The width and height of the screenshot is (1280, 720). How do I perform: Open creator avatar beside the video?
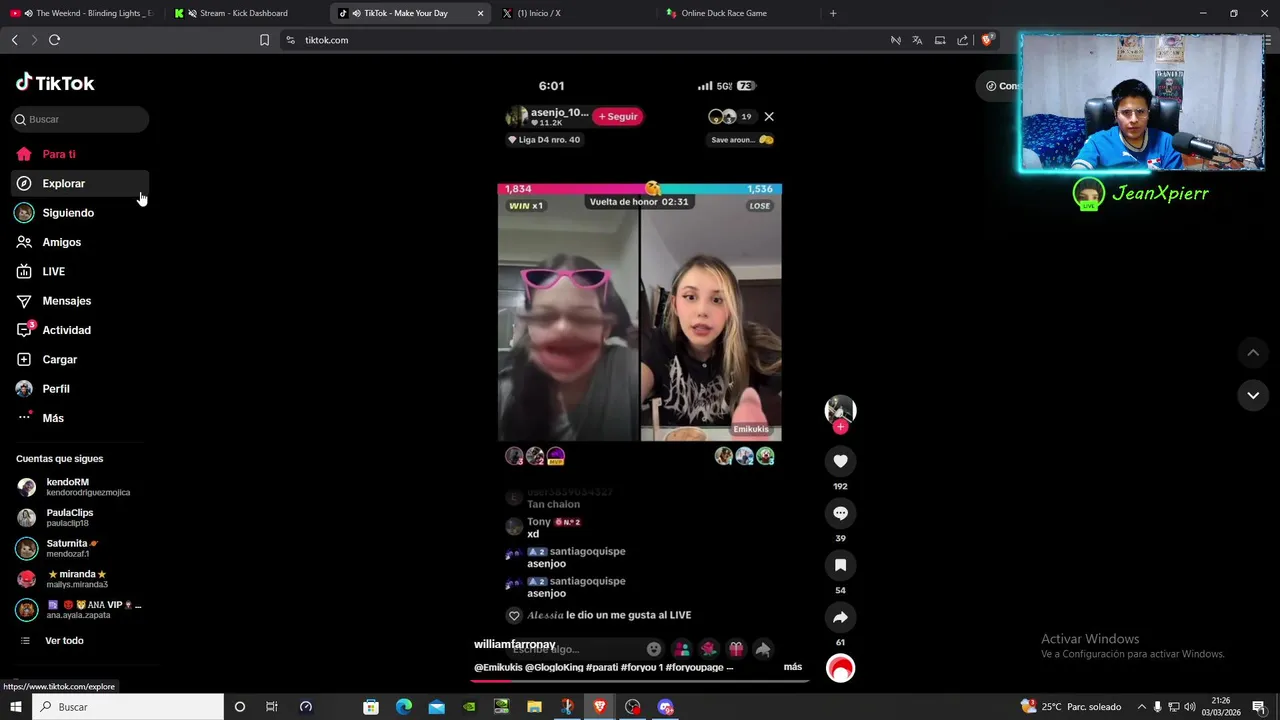tap(840, 409)
